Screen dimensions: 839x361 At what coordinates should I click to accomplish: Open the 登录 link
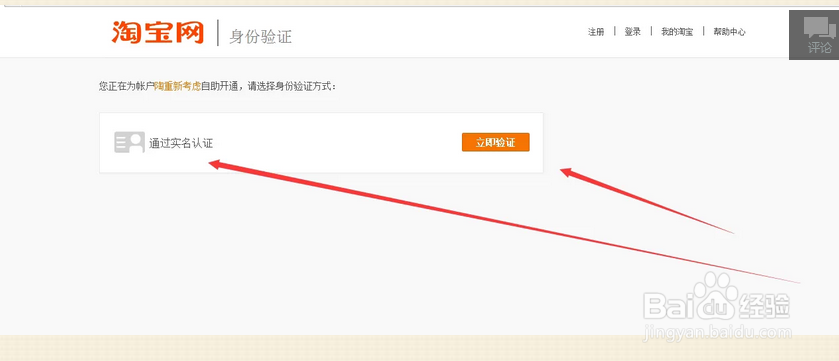632,32
